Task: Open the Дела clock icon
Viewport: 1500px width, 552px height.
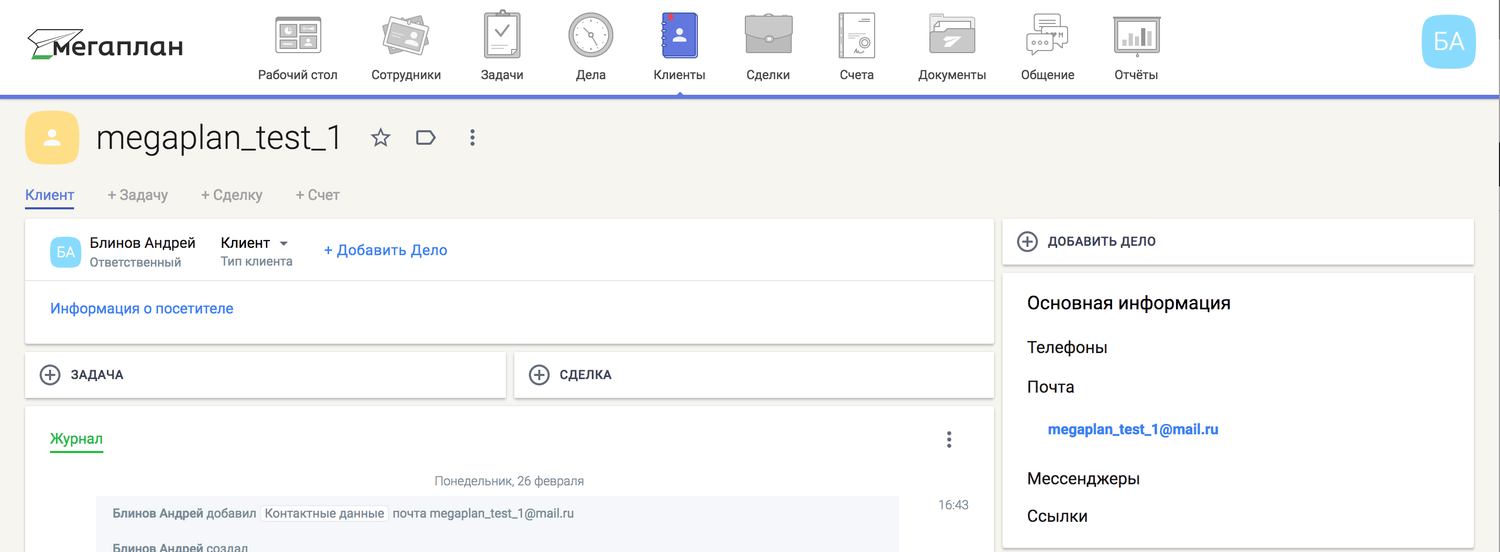Action: [x=590, y=36]
